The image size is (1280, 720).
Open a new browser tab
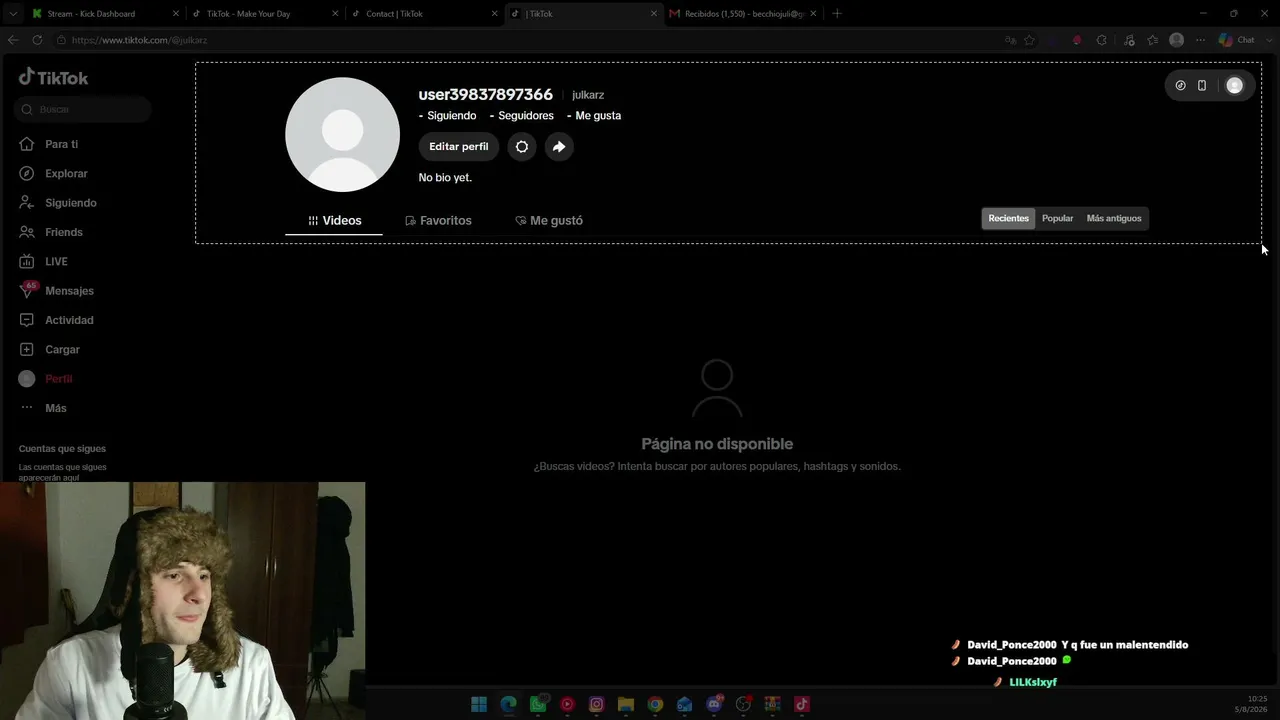click(x=837, y=14)
